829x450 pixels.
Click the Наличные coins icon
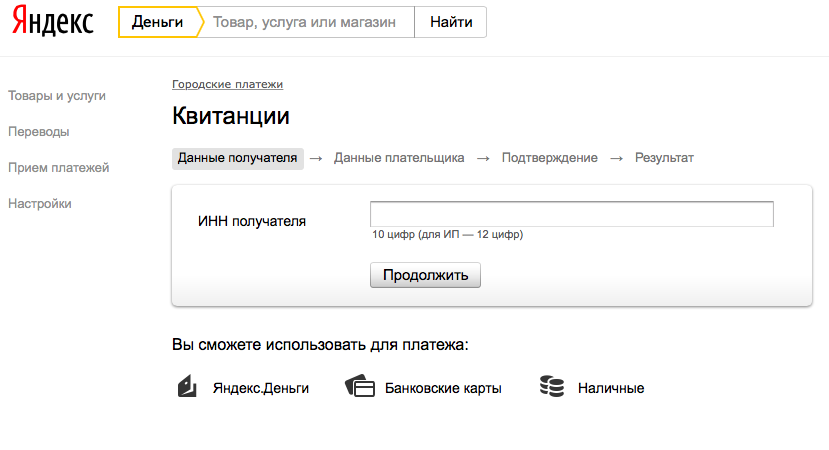(552, 386)
